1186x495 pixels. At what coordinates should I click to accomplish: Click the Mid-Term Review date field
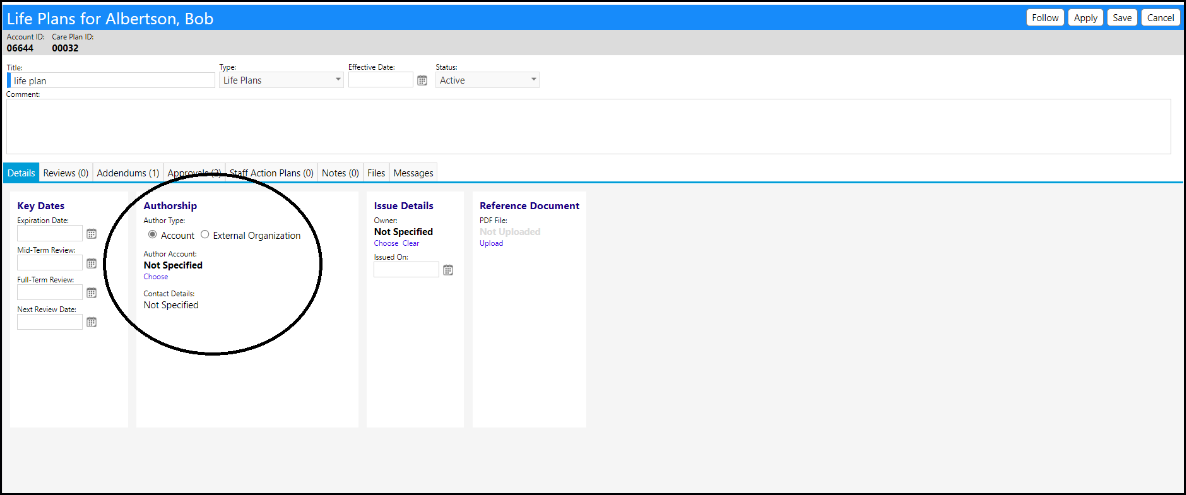click(x=50, y=263)
